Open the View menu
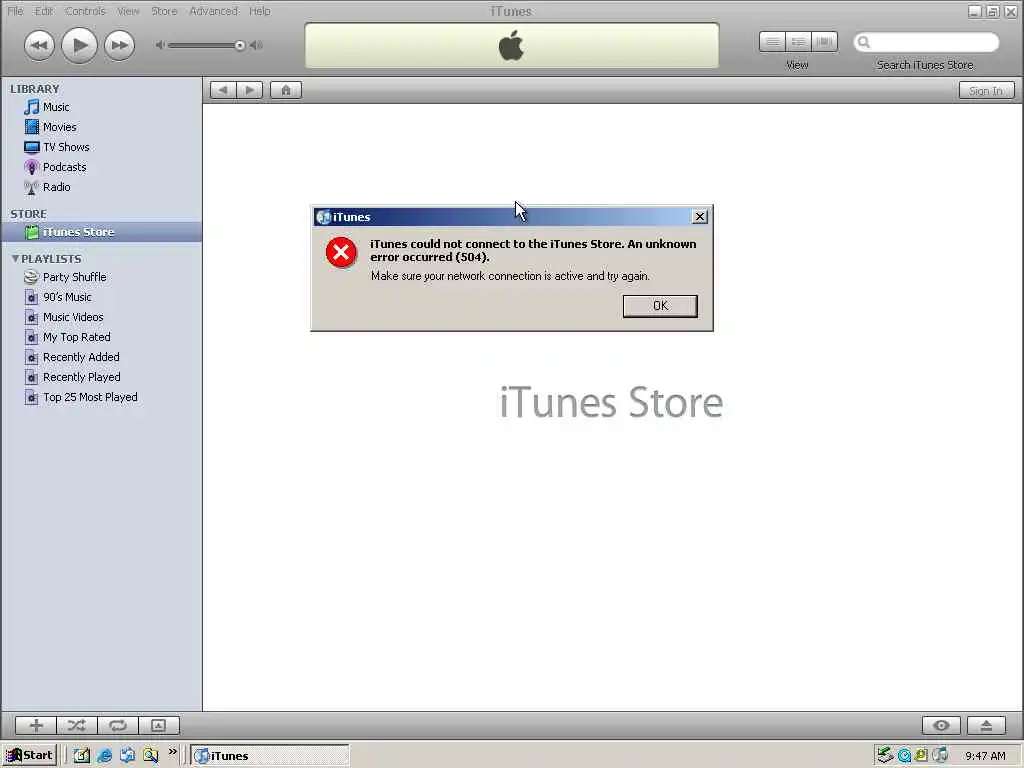1024x768 pixels. (128, 11)
